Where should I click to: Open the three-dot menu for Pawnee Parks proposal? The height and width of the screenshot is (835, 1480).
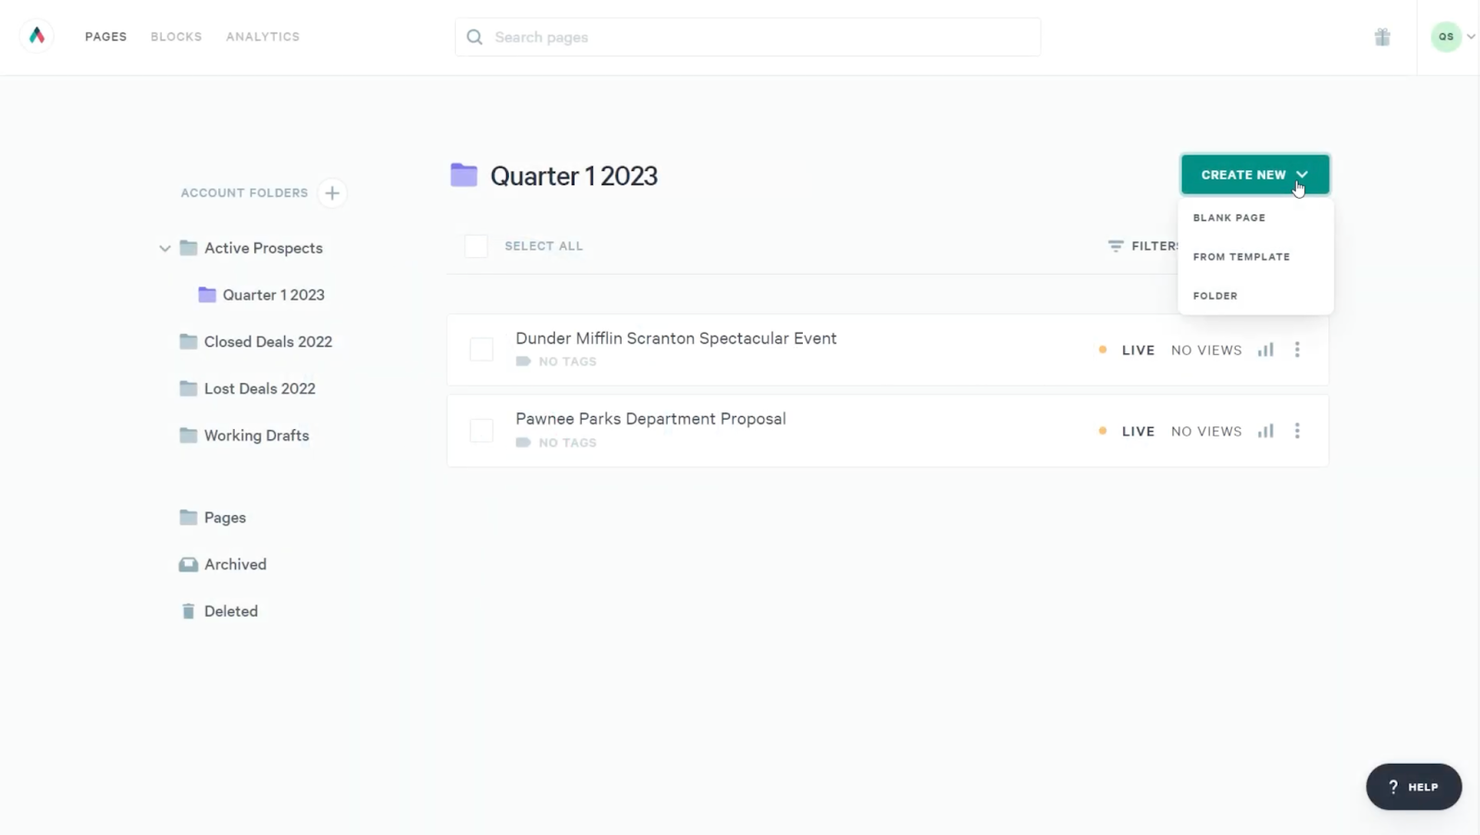tap(1297, 431)
